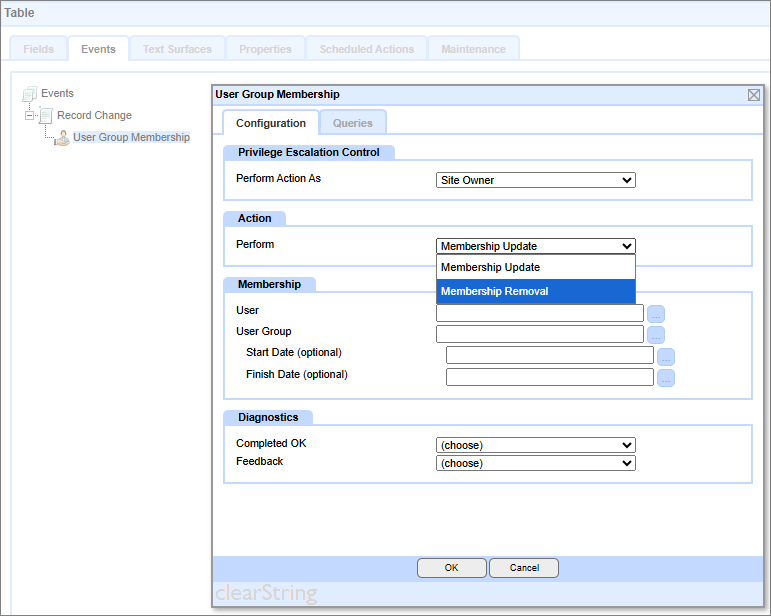771x616 pixels.
Task: Click browse ellipsis button beside User field
Action: pos(656,314)
